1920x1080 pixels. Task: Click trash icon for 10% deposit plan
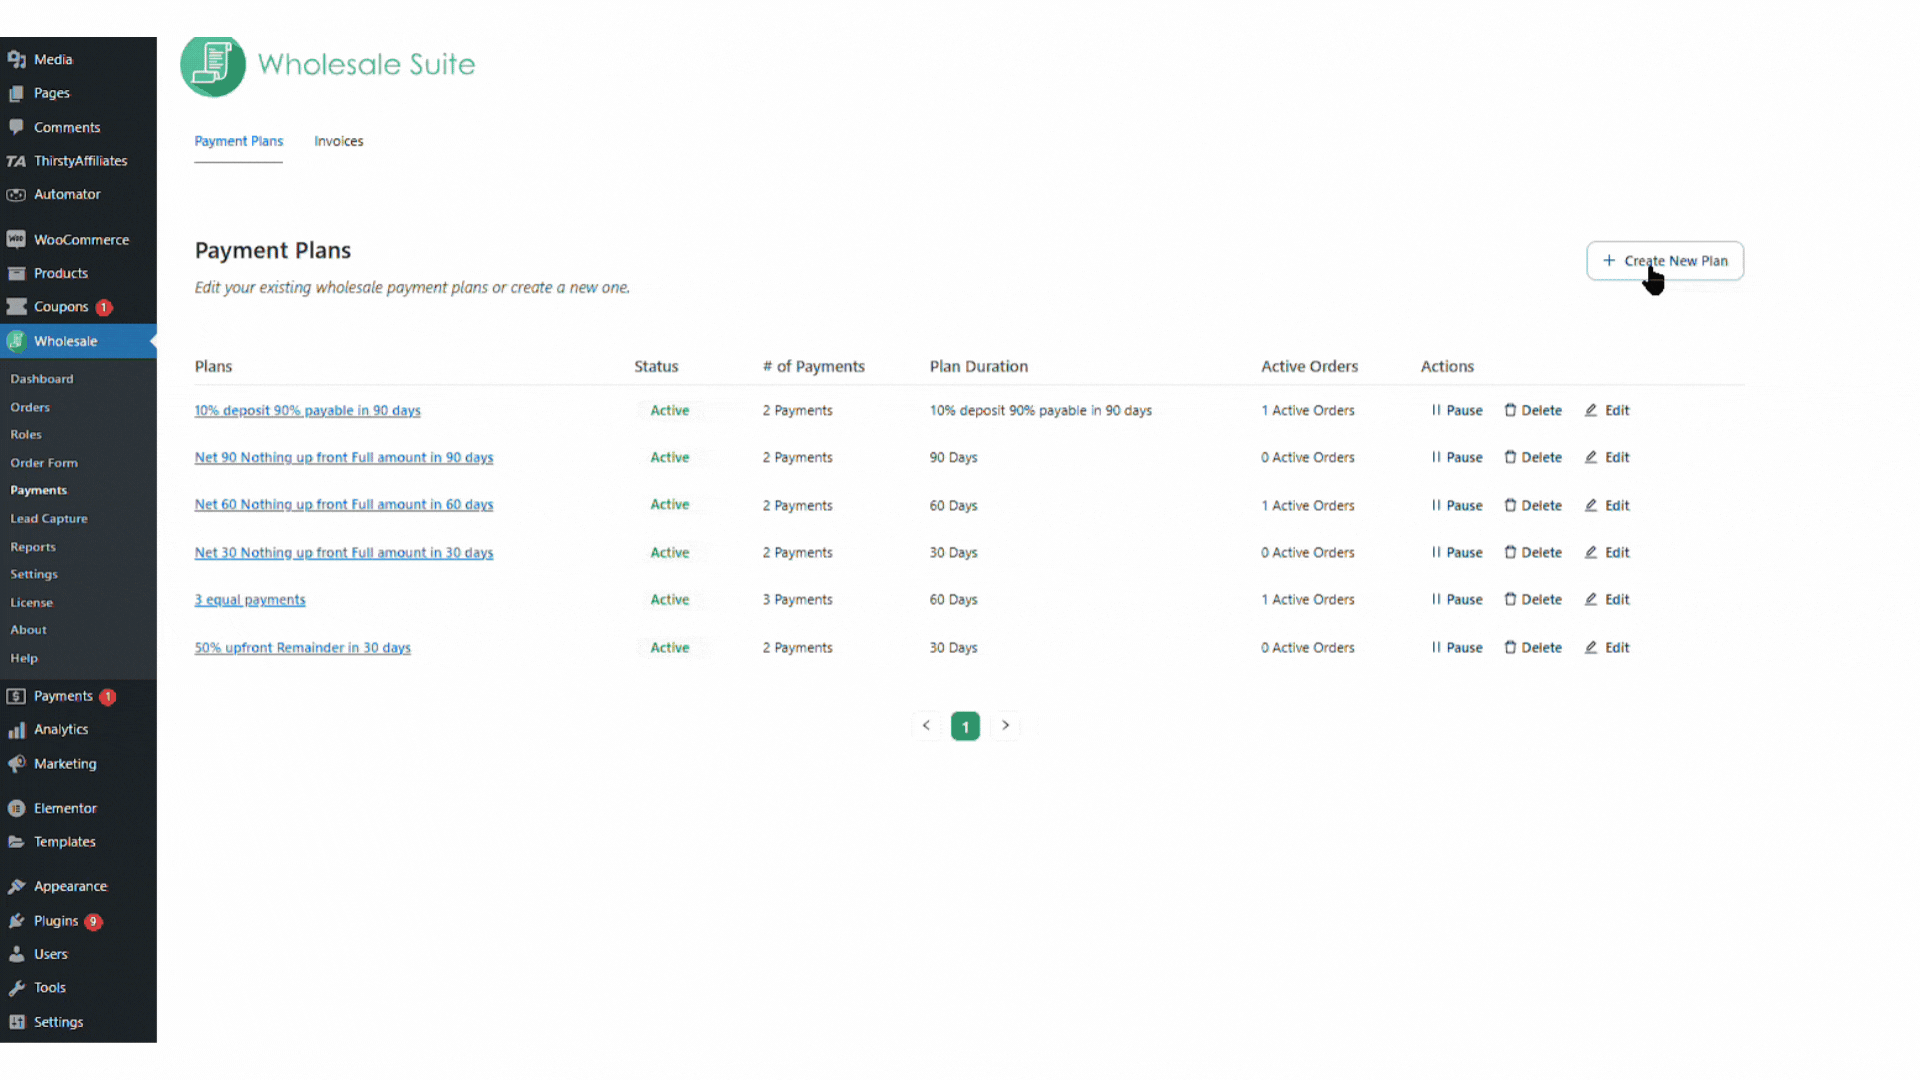click(x=1510, y=410)
